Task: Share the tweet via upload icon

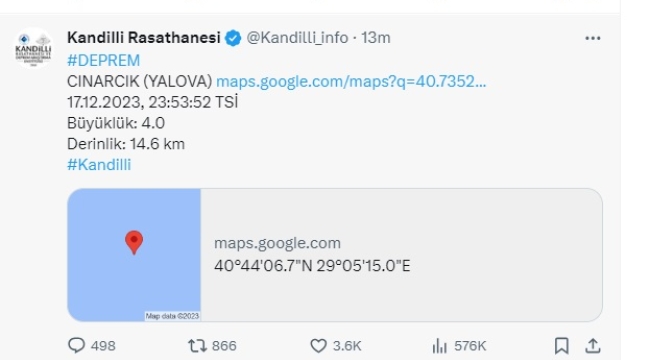Action: (593, 345)
